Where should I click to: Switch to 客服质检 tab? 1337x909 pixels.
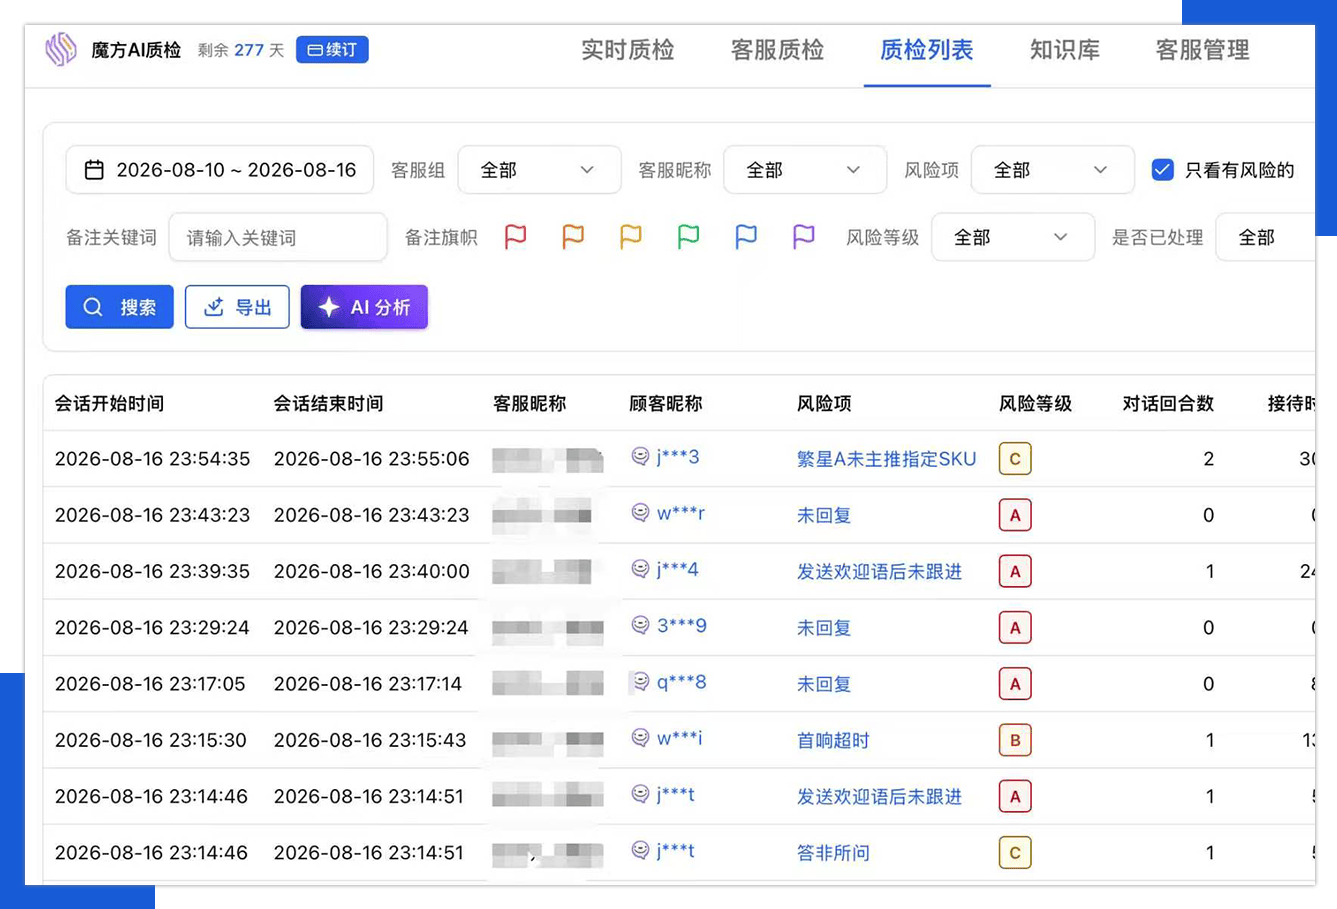777,50
